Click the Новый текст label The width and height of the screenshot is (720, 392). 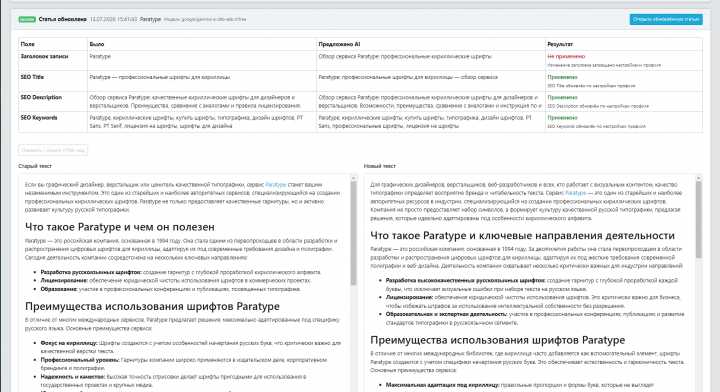coord(379,166)
